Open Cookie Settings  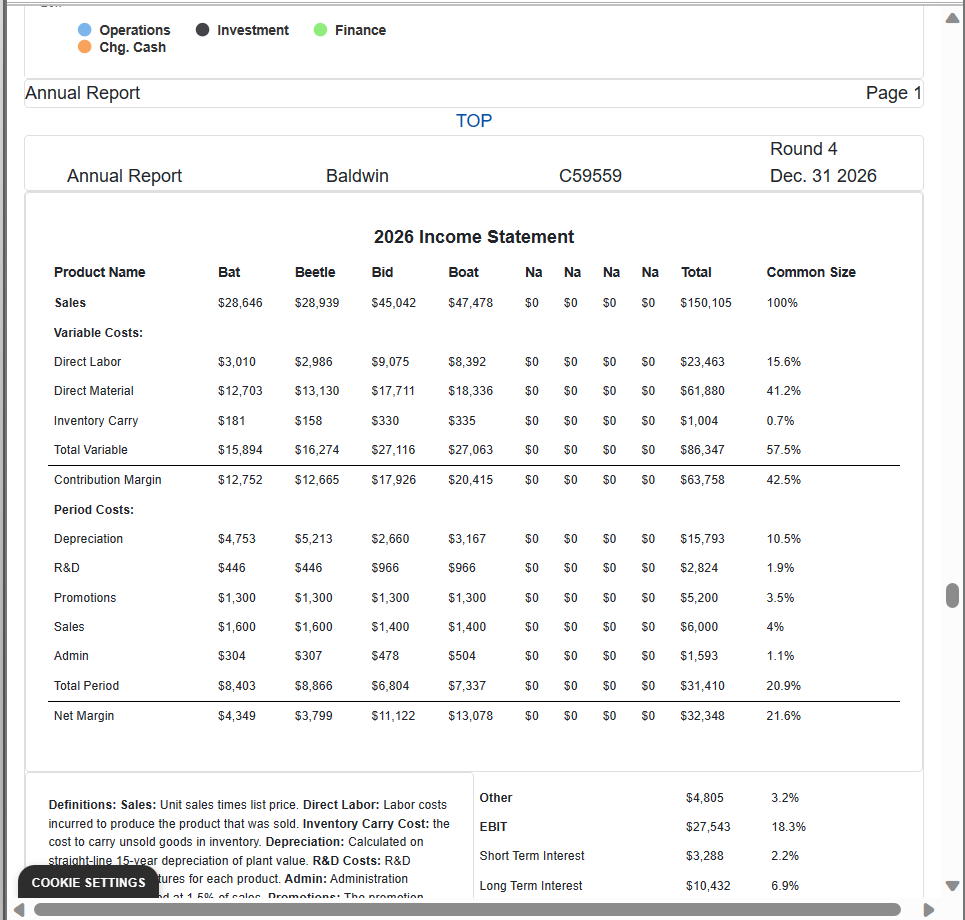(87, 882)
